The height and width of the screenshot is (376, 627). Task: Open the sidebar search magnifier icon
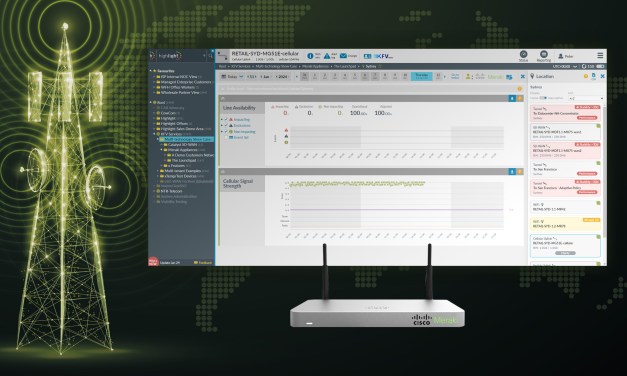click(x=210, y=56)
